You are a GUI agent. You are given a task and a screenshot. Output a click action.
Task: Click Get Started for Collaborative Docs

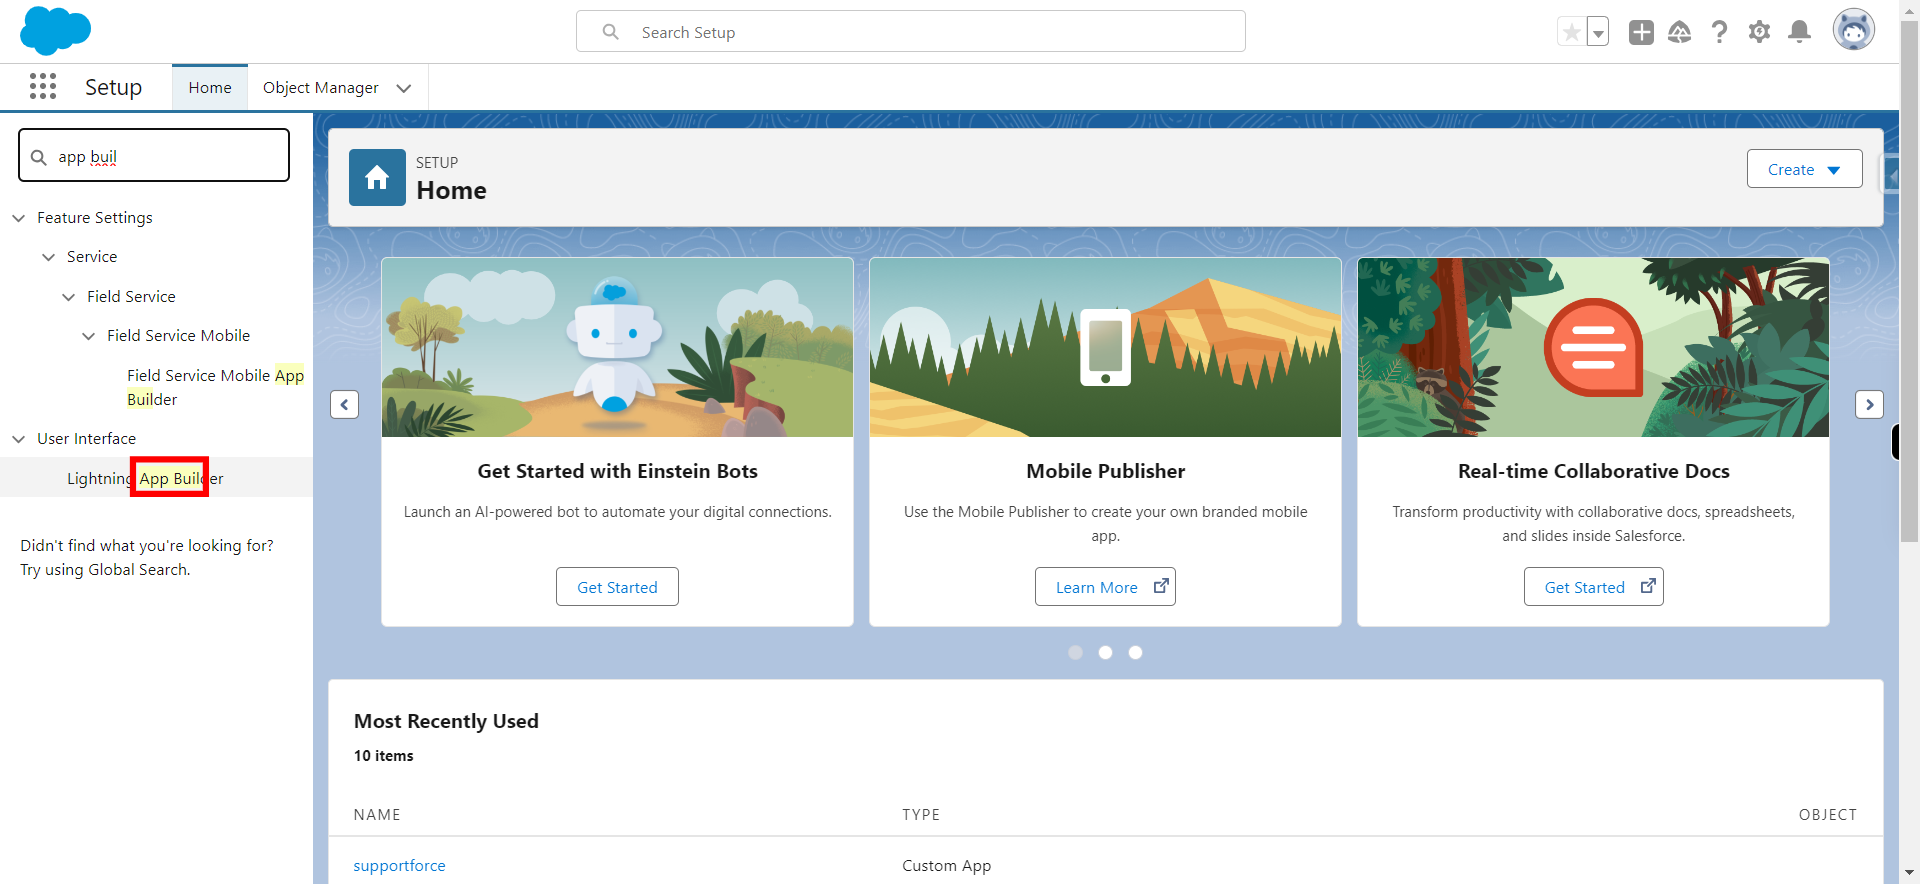point(1593,587)
